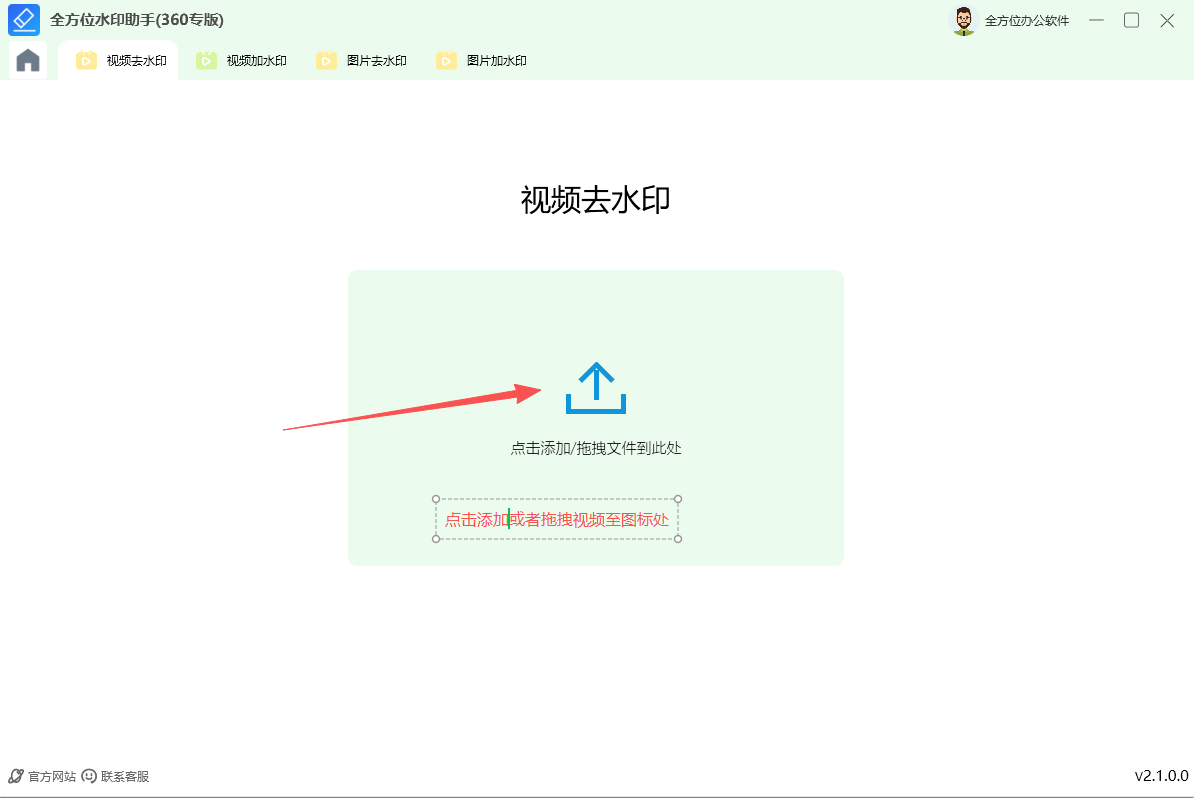
Task: Click the version number v2.1.0.0
Action: click(1160, 775)
